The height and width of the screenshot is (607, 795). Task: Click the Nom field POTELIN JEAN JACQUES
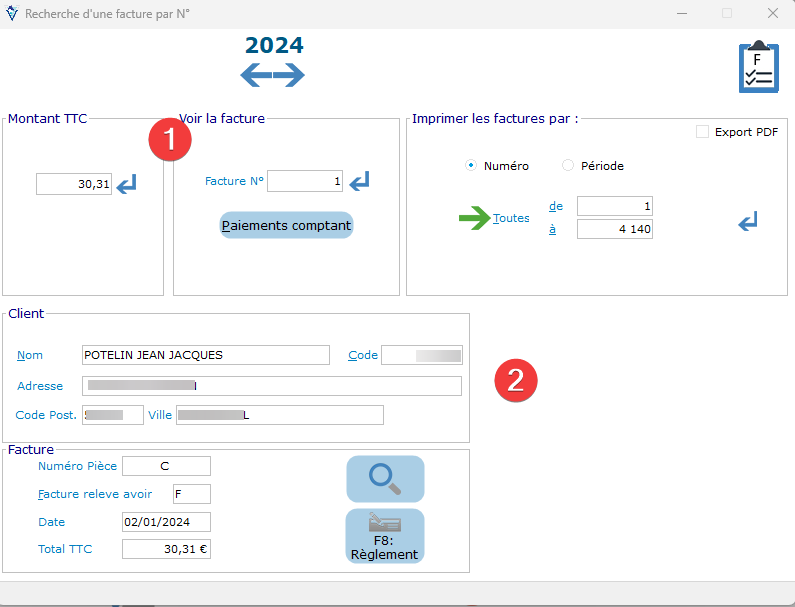[x=206, y=355]
